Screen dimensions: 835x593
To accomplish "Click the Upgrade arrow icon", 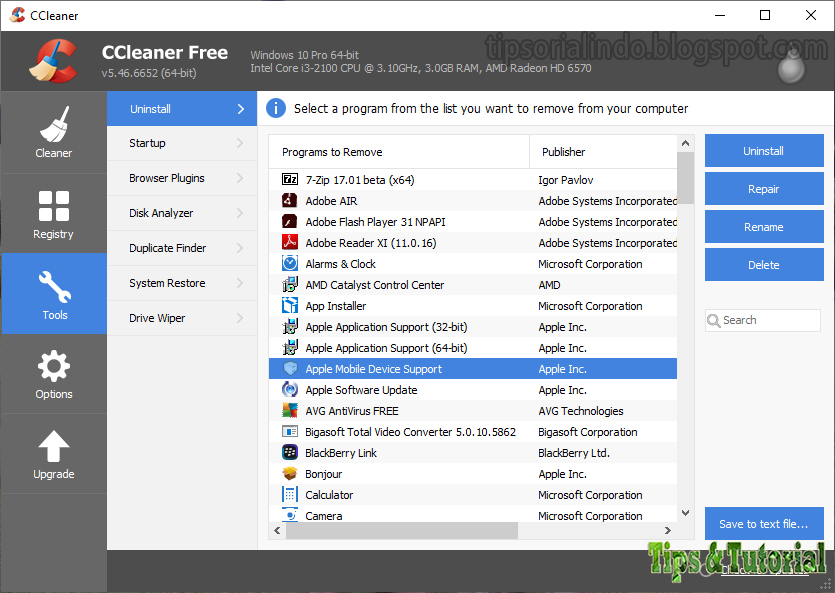I will 54,446.
